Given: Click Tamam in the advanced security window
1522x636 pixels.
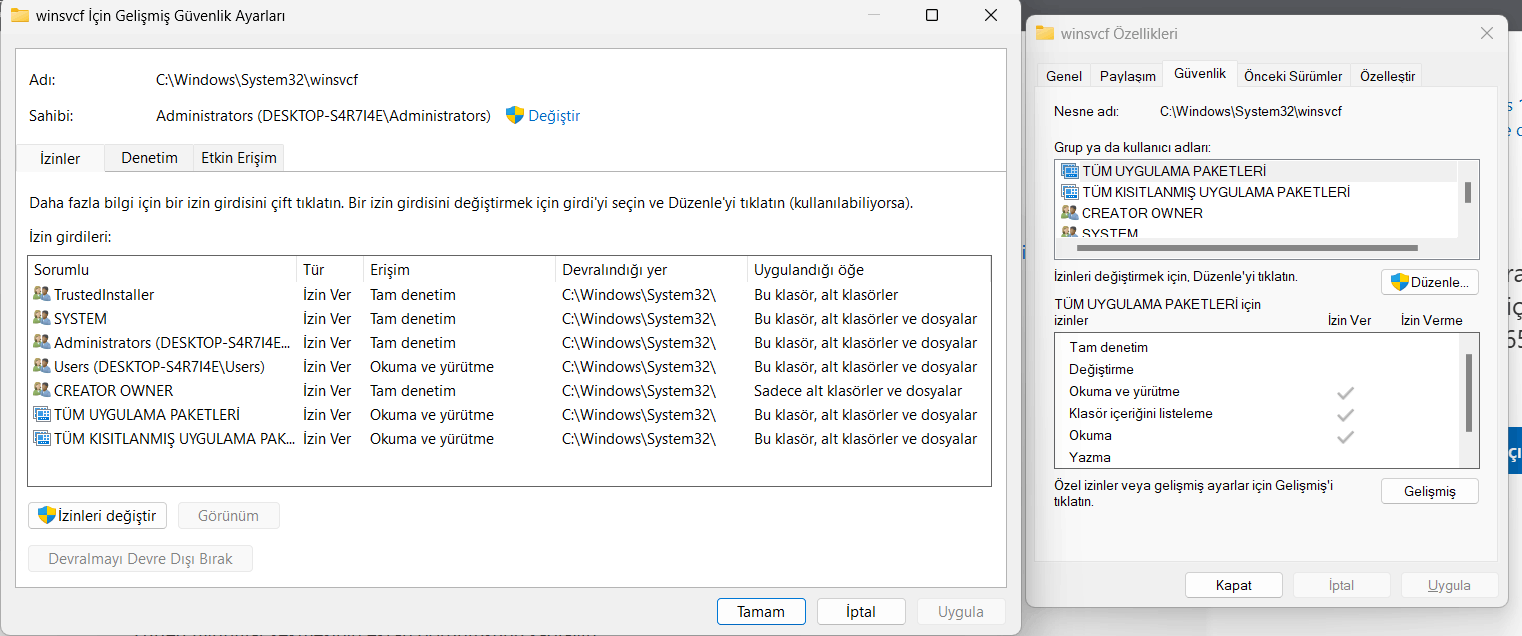Looking at the screenshot, I should pos(761,612).
